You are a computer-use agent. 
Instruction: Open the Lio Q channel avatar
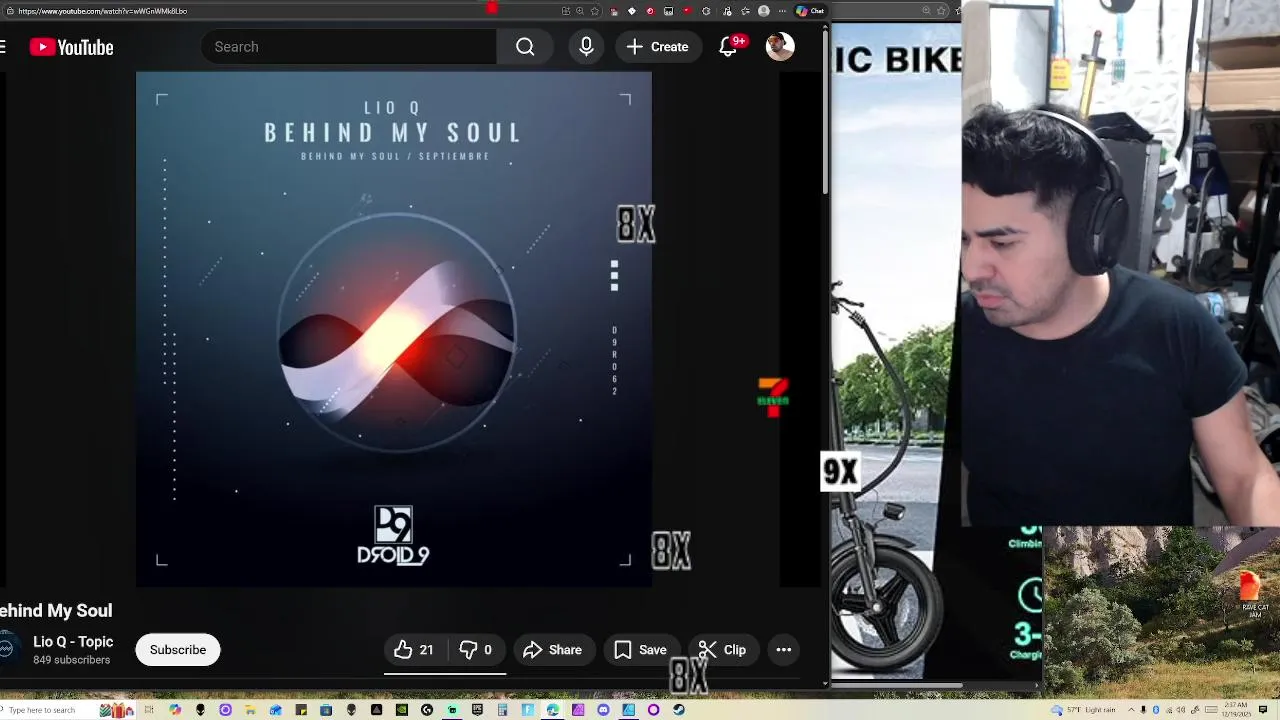click(6, 650)
